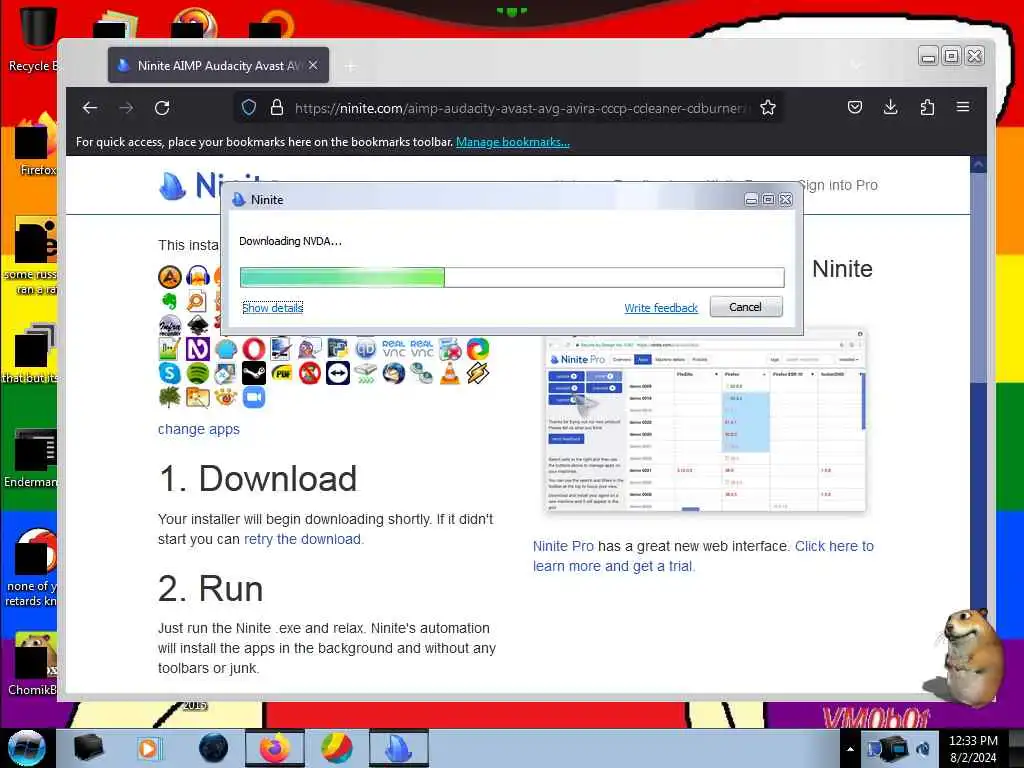Open the Firefox hamburger application menu

click(963, 107)
